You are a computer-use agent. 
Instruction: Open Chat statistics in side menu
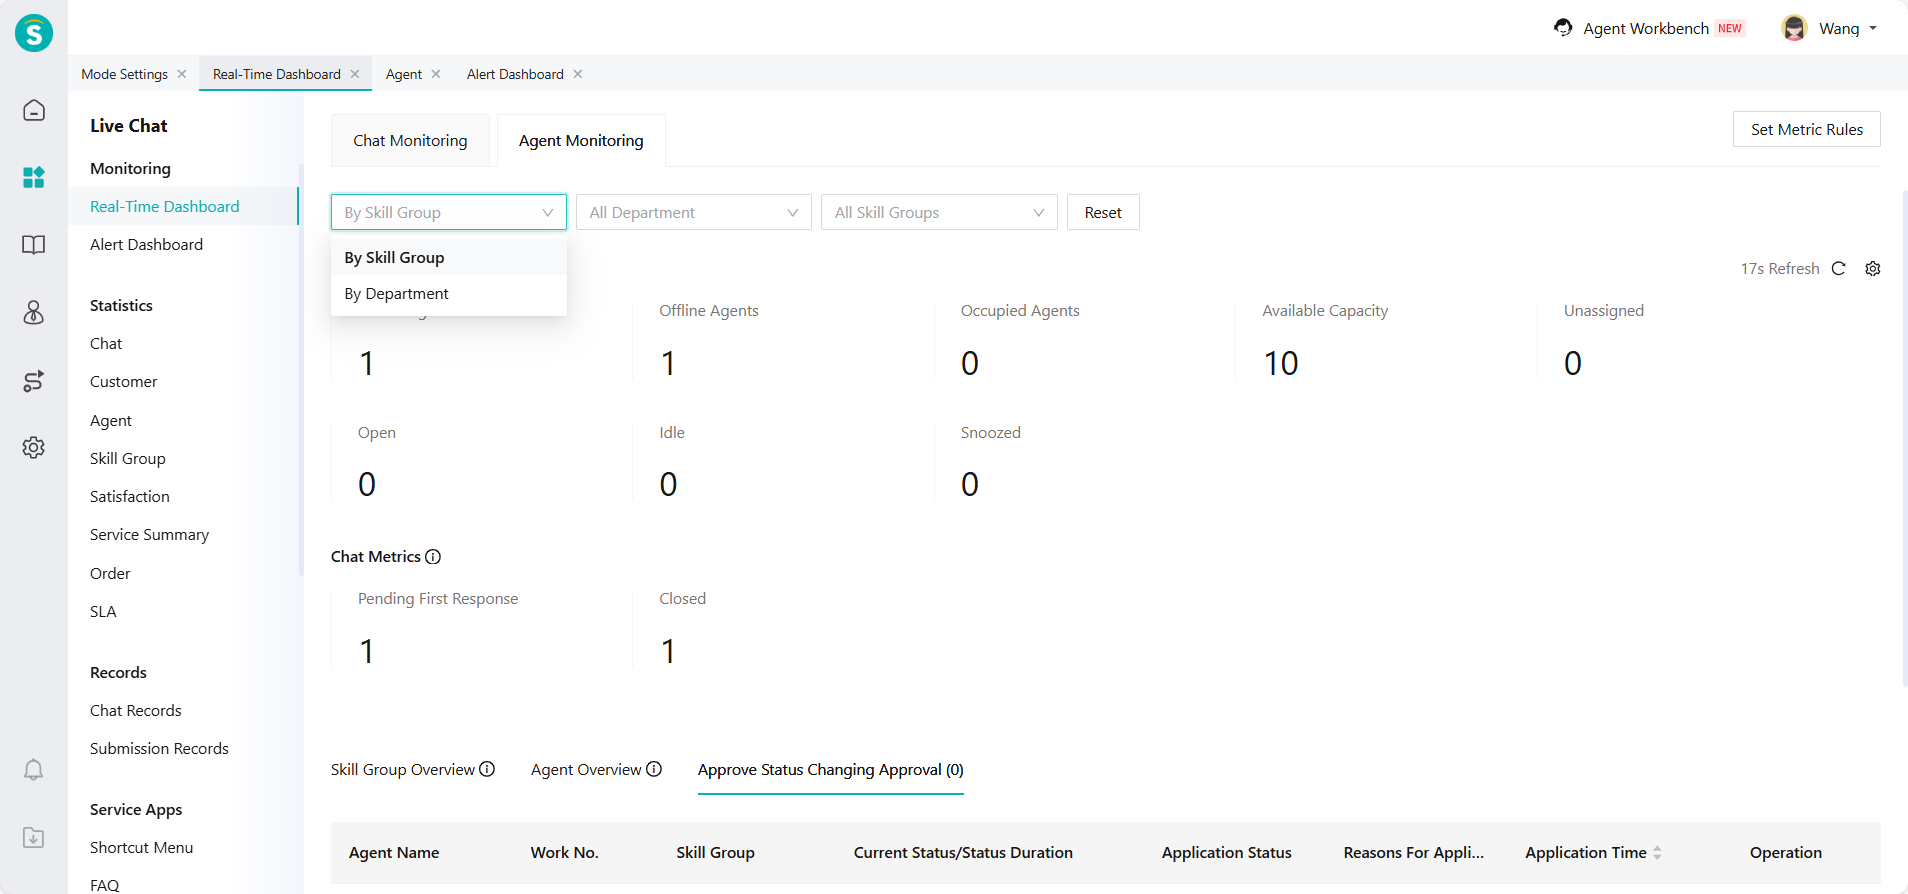point(106,343)
